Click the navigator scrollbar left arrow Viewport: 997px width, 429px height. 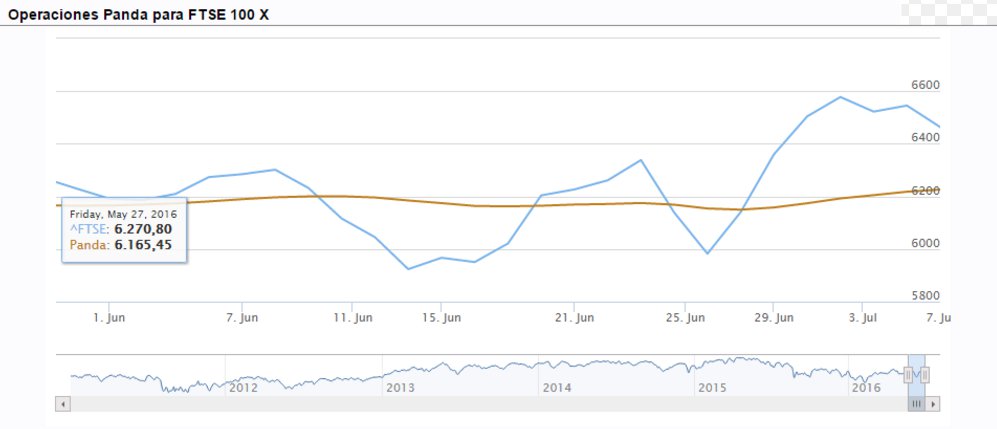pyautogui.click(x=63, y=404)
